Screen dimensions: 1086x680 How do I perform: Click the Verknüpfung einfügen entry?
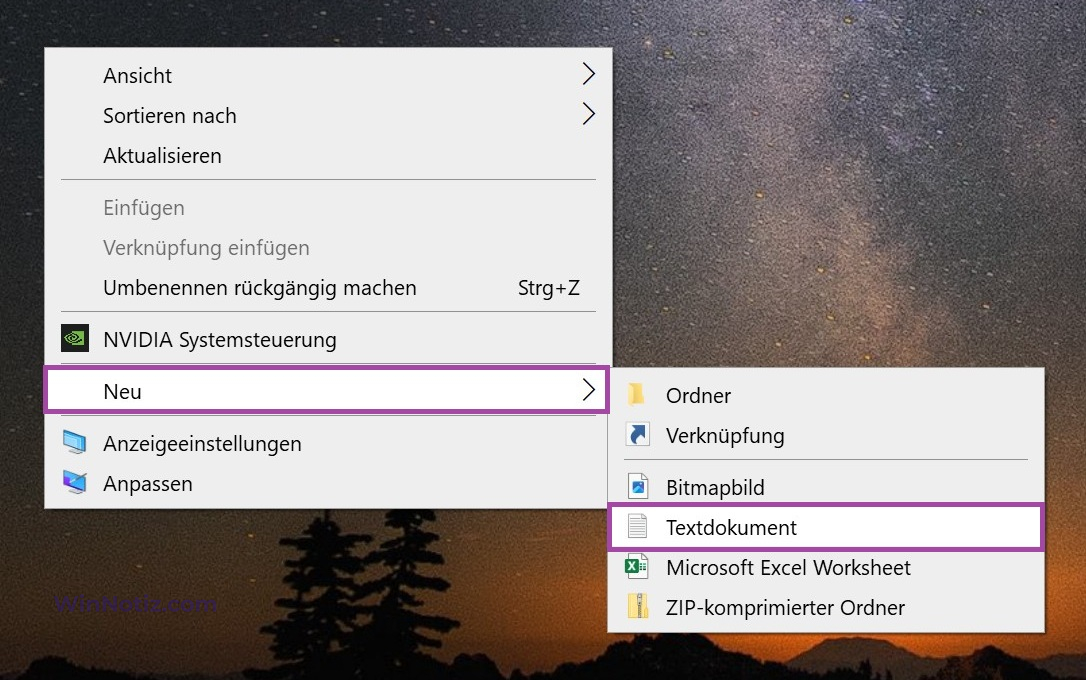pos(206,248)
